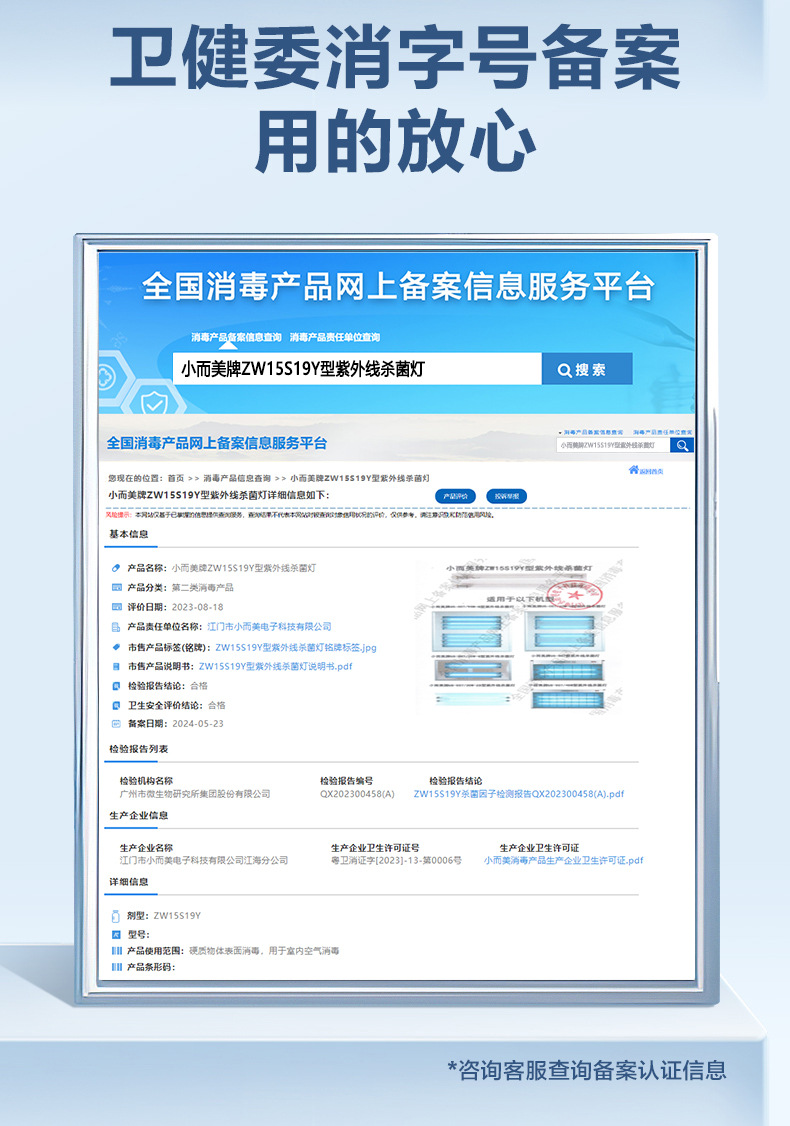The height and width of the screenshot is (1126, 790).
Task: Click the 生产企业信息 section heading
Action: [x=139, y=816]
